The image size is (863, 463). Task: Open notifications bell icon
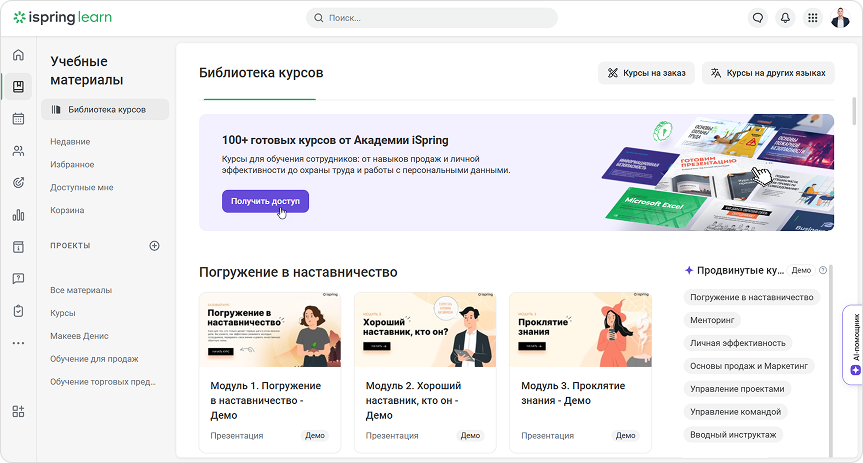pos(785,18)
